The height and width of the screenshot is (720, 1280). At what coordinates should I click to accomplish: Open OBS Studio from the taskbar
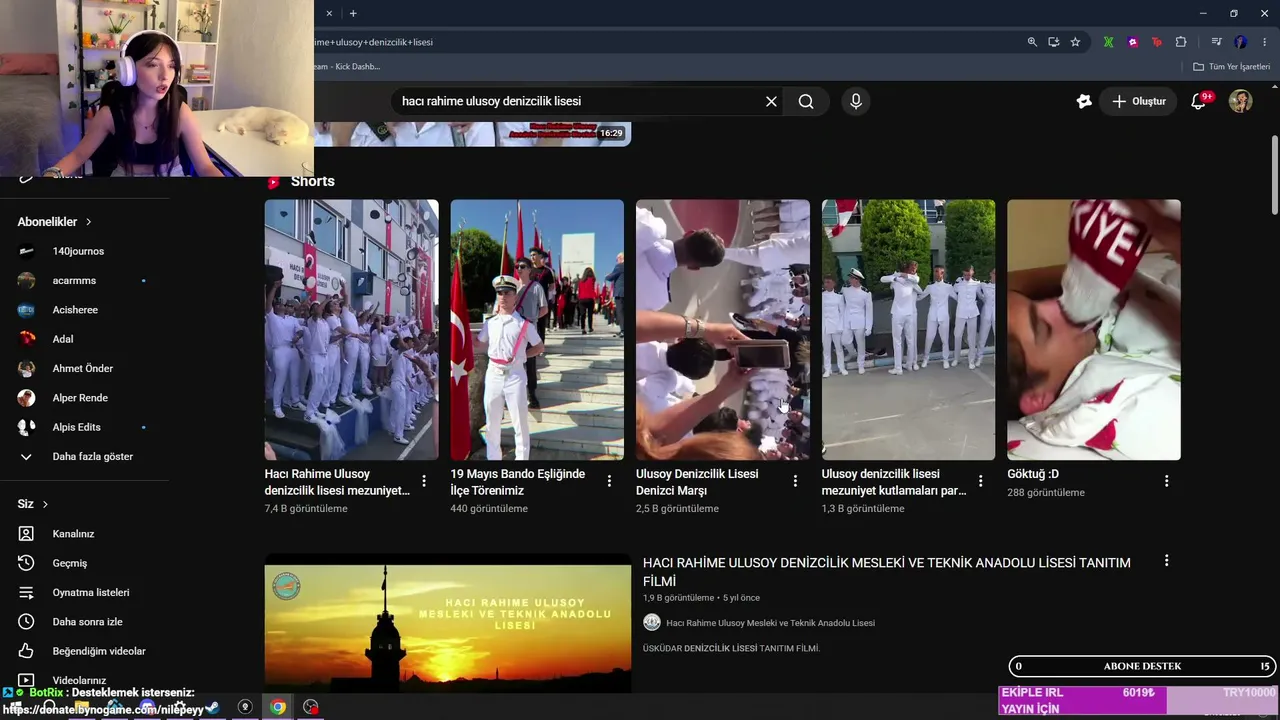(x=311, y=707)
